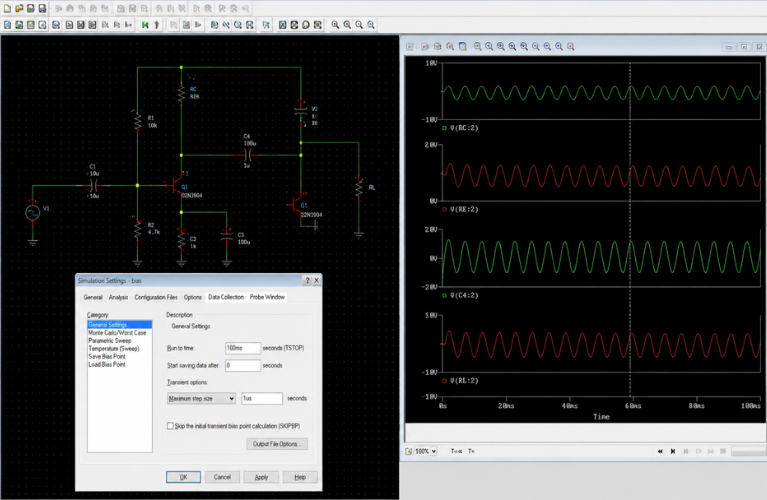Screen dimensions: 767x500
Task: Click last magnifier in waveform toolbar
Action: coord(570,46)
